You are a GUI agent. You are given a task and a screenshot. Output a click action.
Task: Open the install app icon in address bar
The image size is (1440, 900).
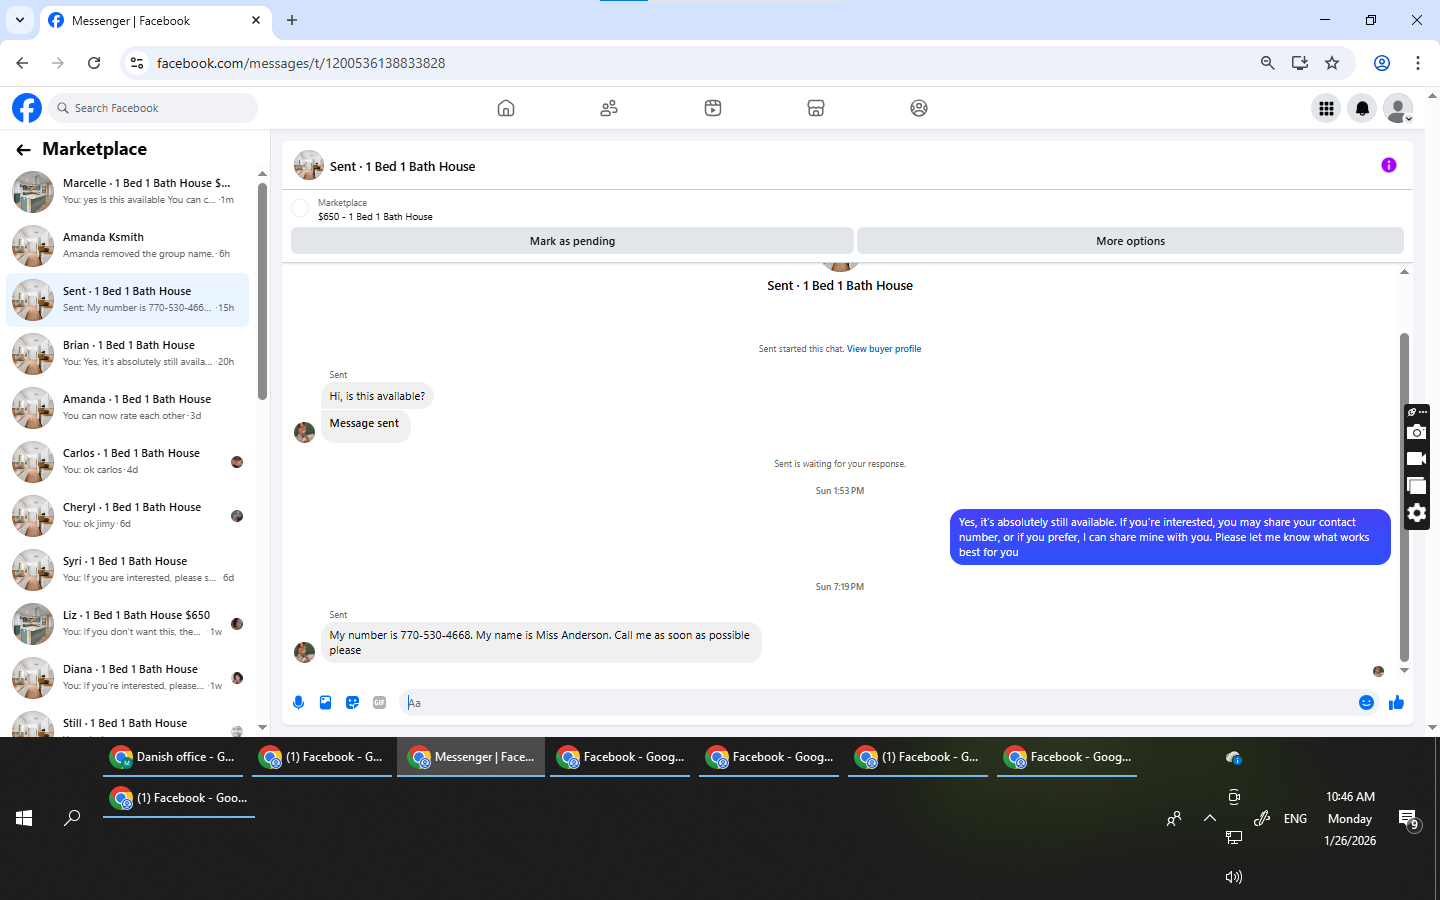[1300, 63]
